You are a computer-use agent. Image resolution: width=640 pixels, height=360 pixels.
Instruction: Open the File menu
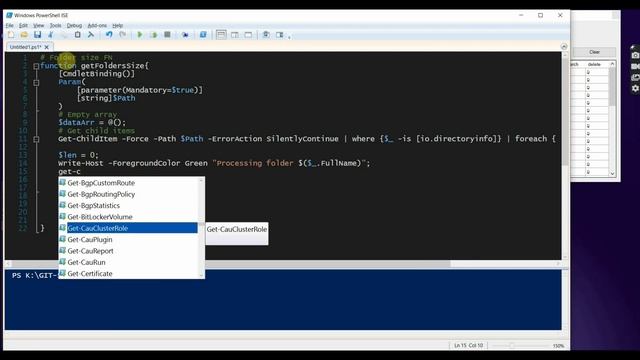[9, 25]
